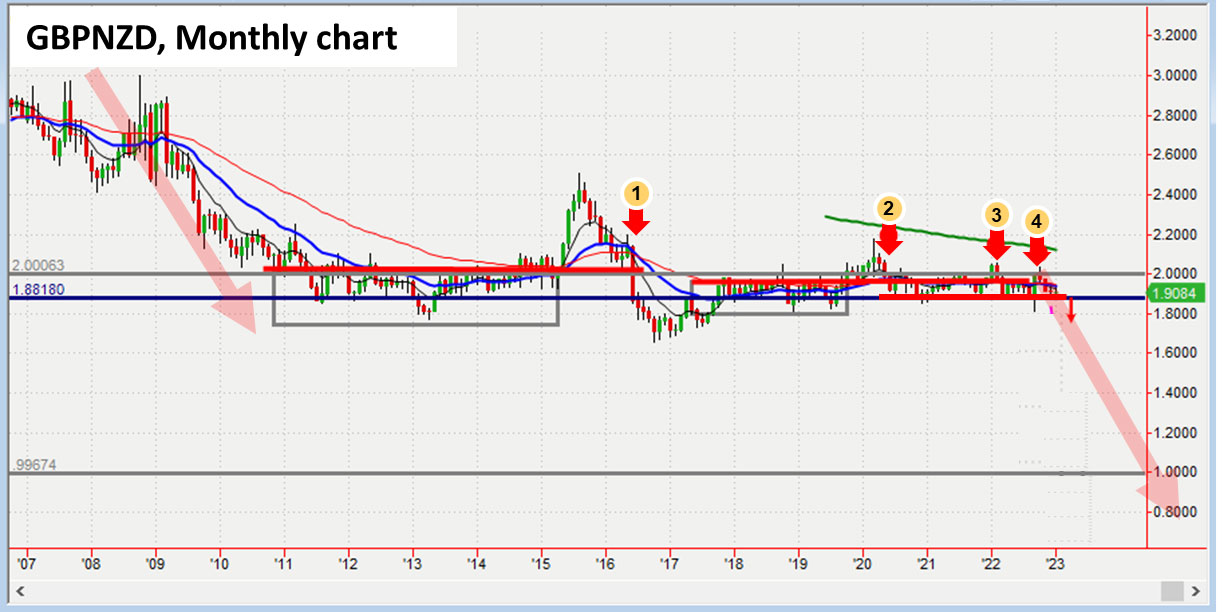Click the 1.4000 price axis label
This screenshot has width=1229, height=612.
coord(1174,393)
